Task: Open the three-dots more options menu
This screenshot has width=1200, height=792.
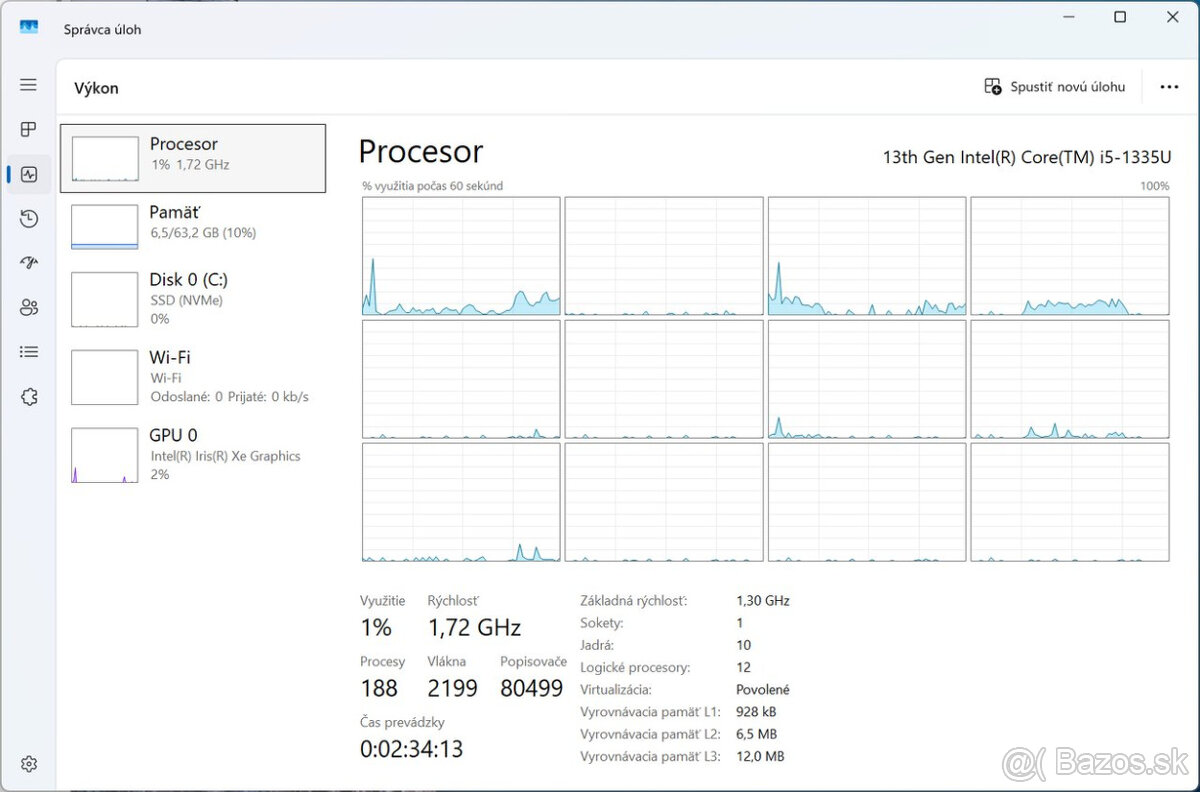Action: [1169, 87]
